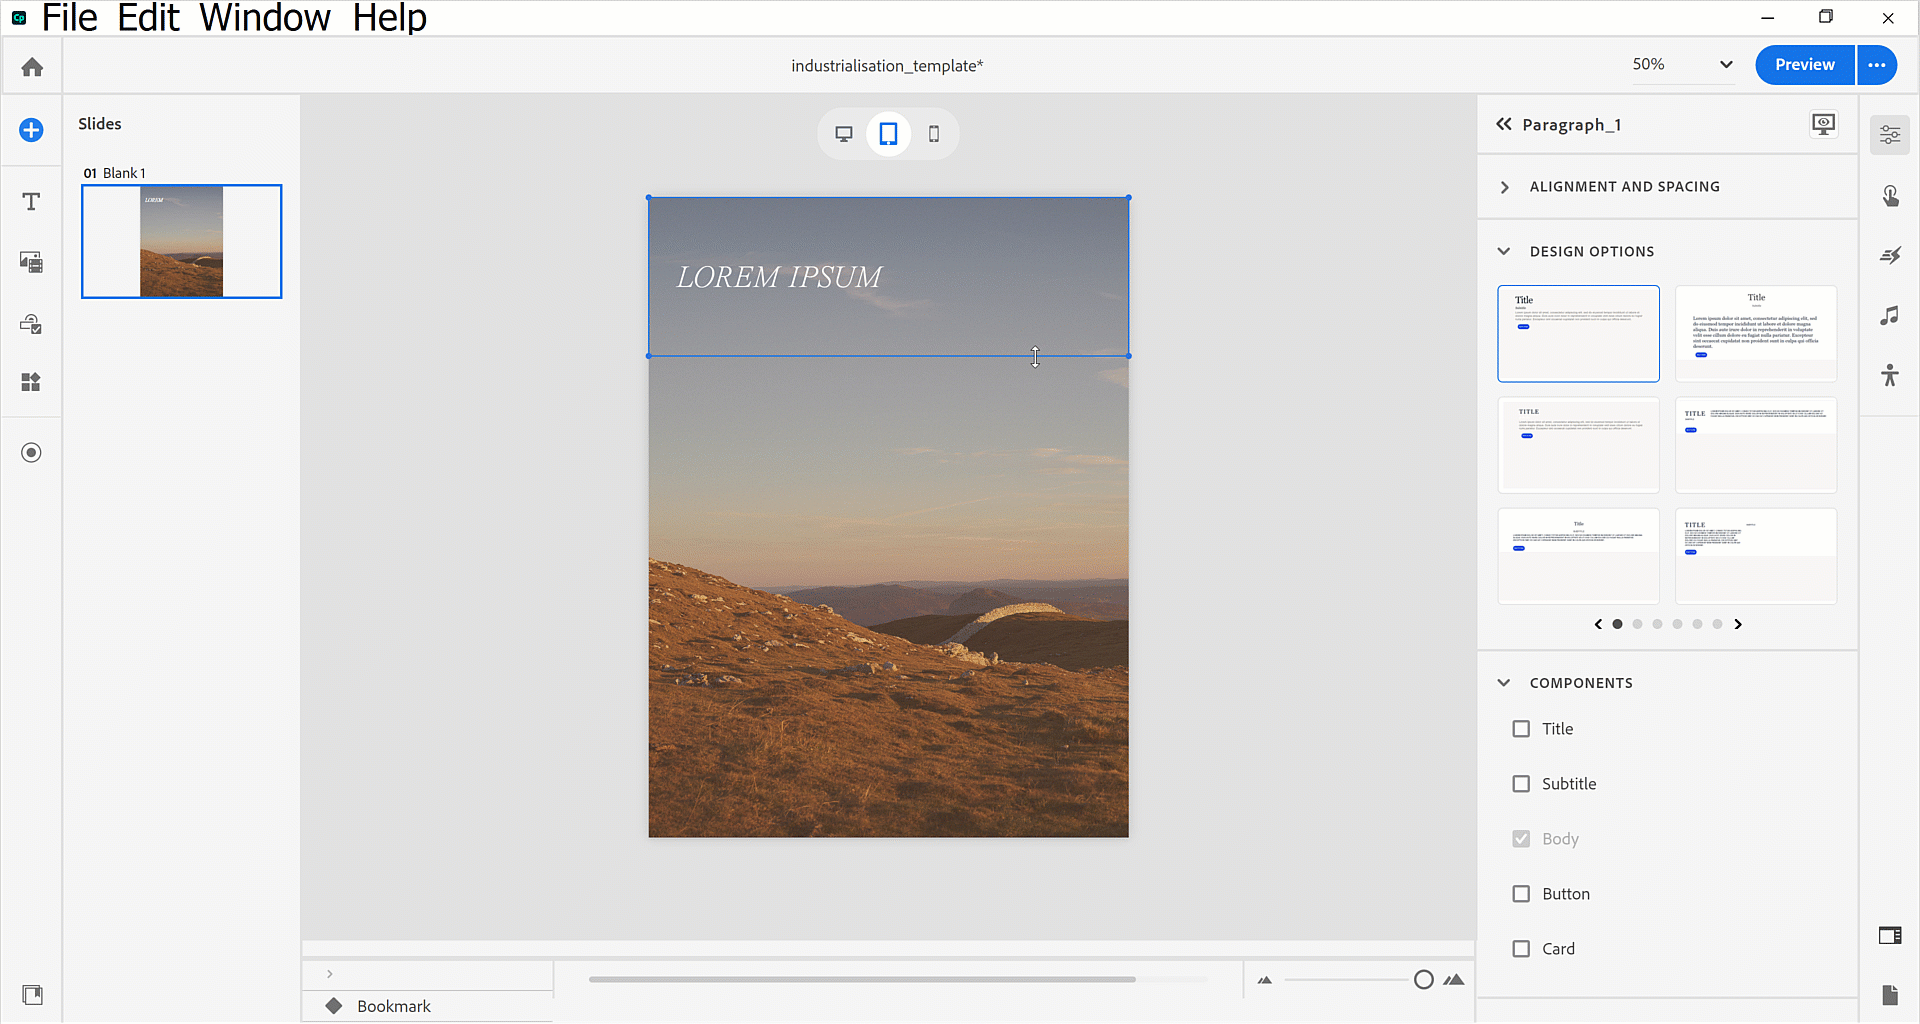Click the Bookmark diamond icon
This screenshot has height=1024, width=1920.
pos(334,1006)
